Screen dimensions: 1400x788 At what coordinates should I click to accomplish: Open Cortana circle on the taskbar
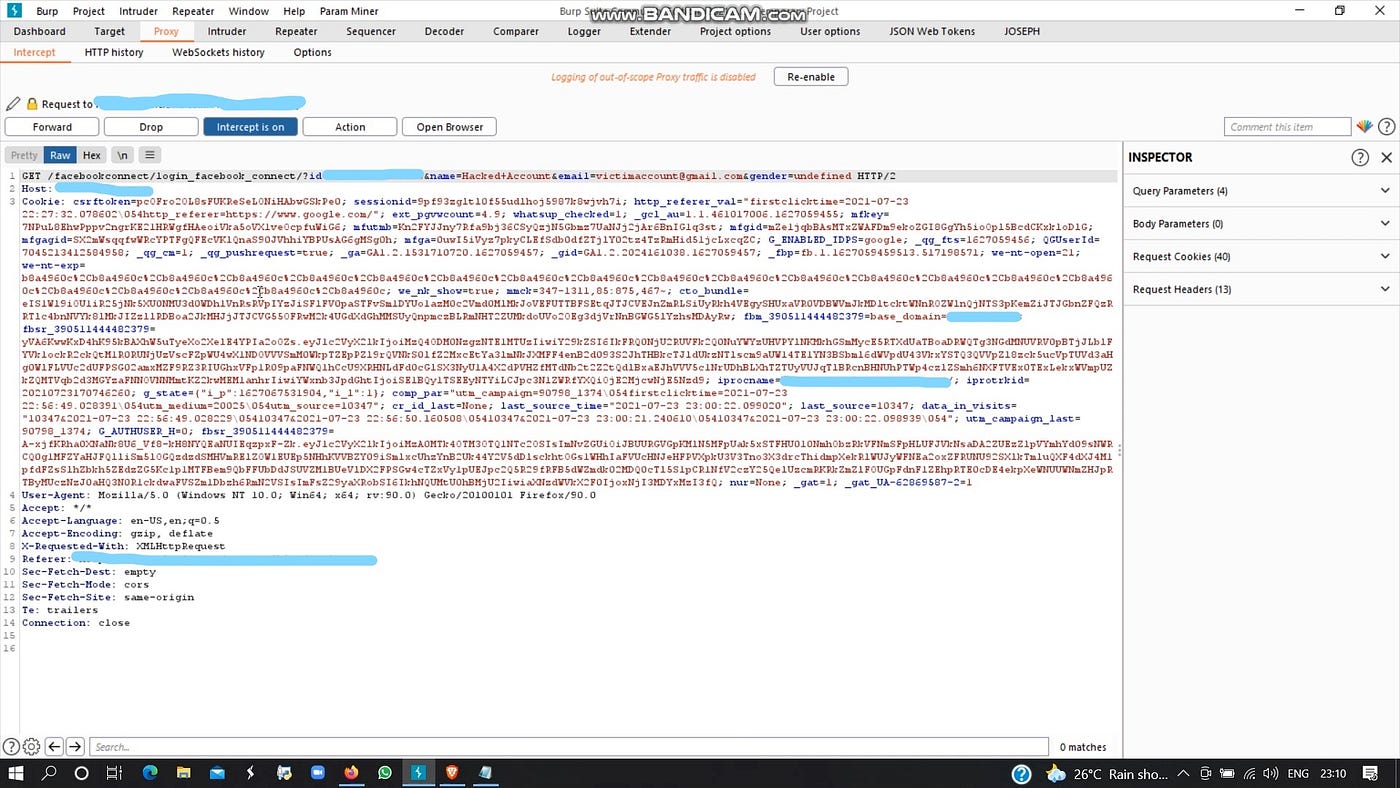point(82,773)
